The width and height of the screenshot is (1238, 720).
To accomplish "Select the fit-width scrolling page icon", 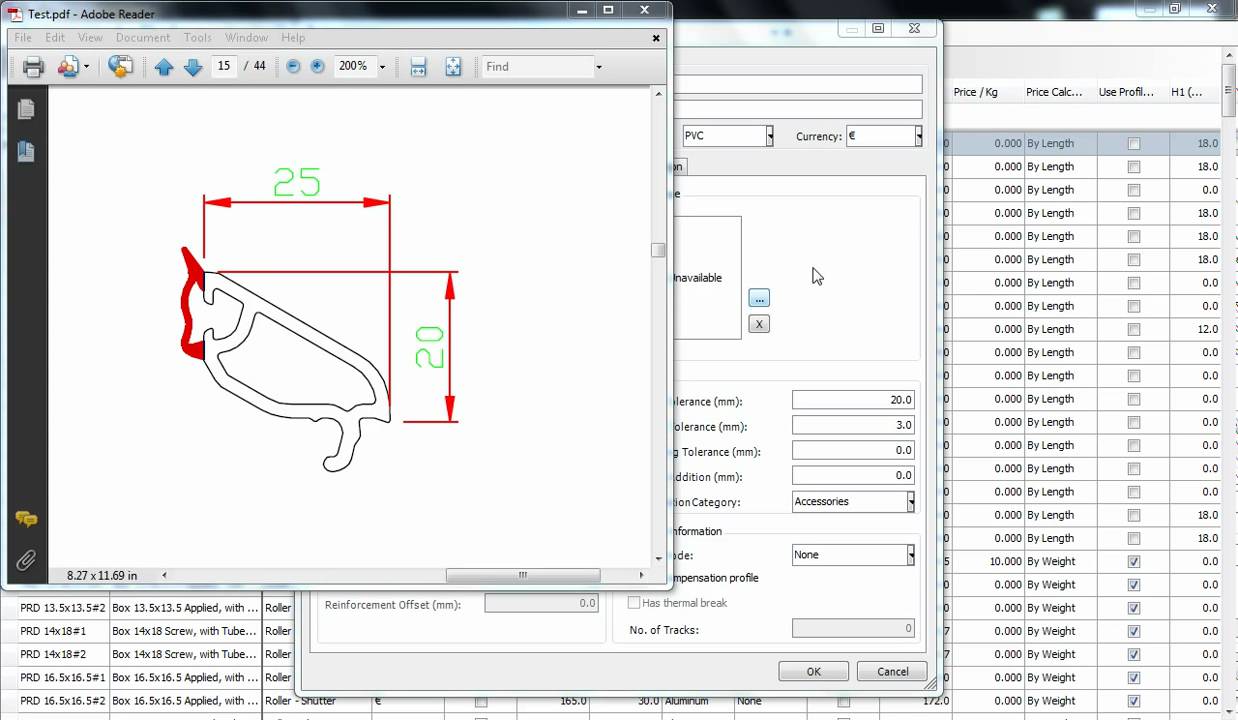I will [418, 67].
